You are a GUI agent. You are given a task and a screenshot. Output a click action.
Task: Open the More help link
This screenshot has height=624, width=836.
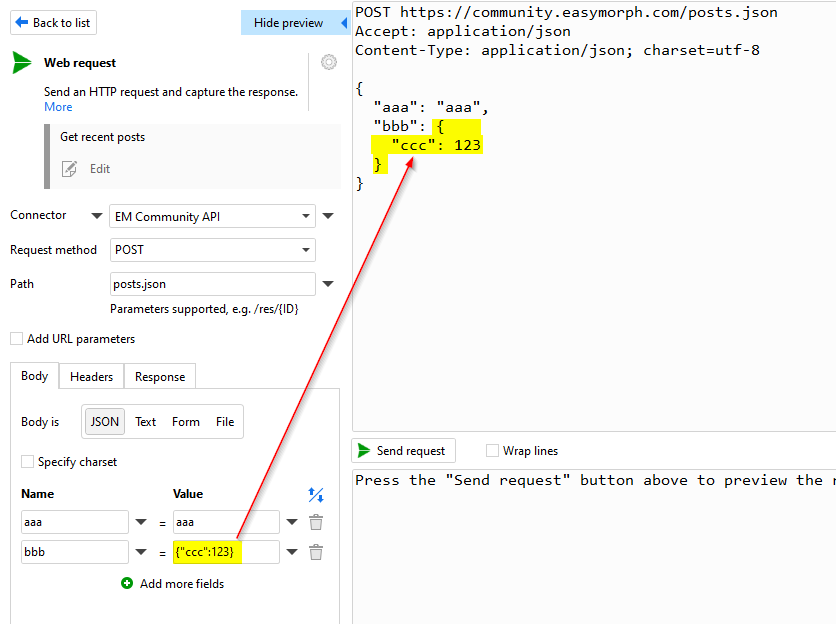tap(57, 107)
